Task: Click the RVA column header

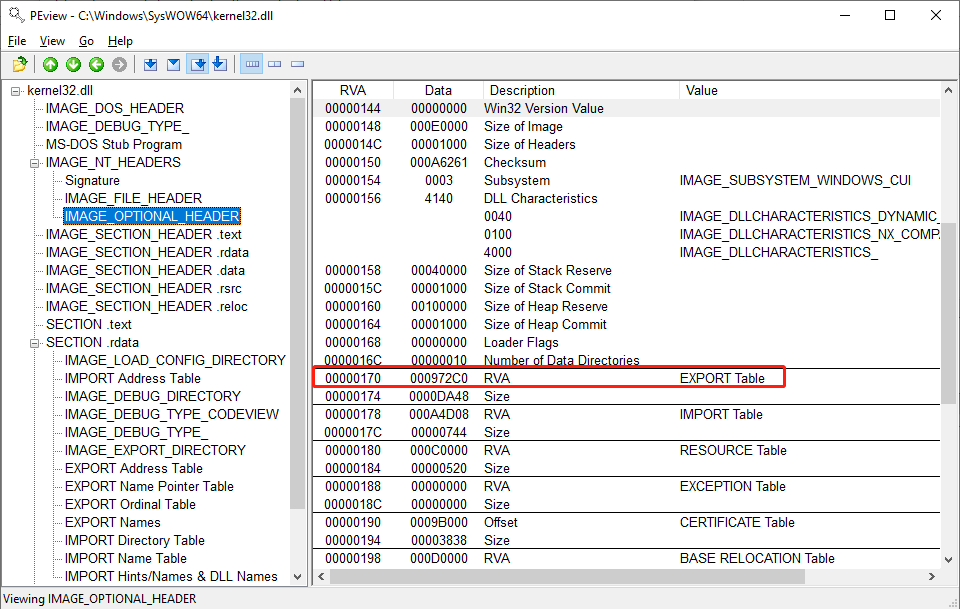Action: [x=353, y=90]
